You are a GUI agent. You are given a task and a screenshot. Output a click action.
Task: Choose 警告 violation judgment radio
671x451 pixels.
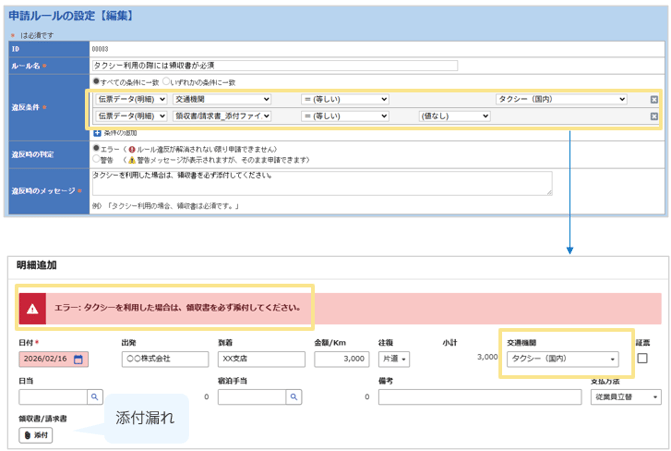coord(96,159)
